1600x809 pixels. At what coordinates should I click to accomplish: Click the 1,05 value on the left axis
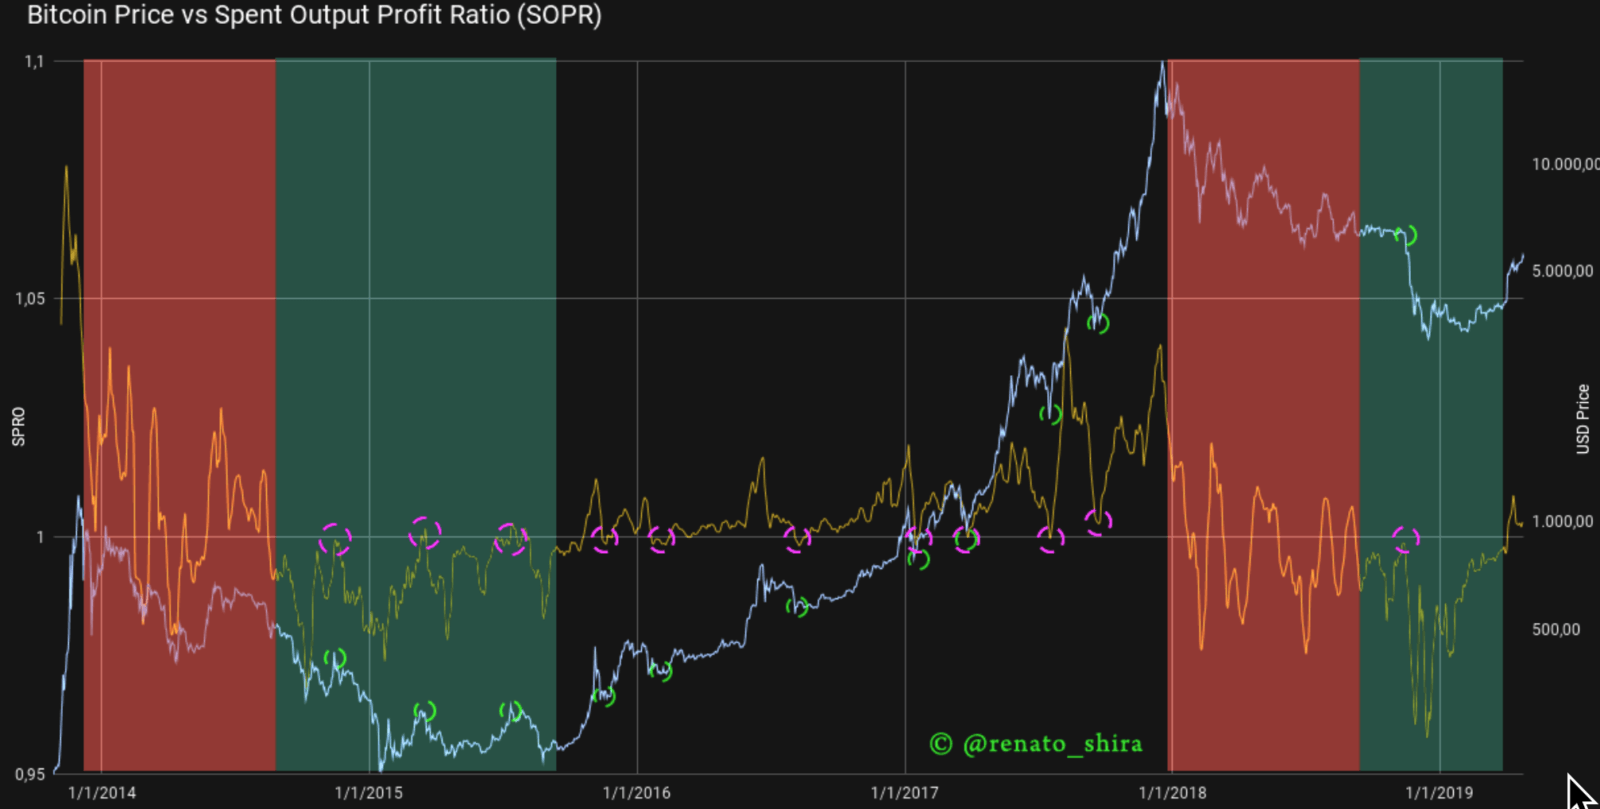(30, 299)
